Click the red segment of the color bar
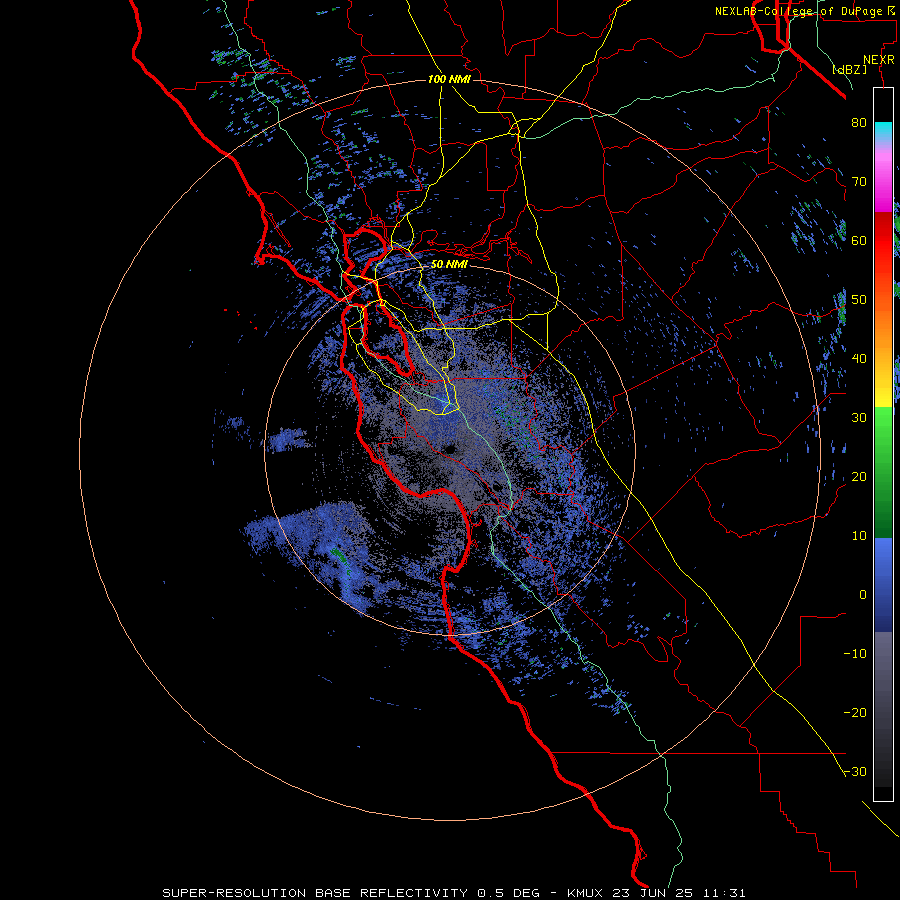 tap(883, 241)
